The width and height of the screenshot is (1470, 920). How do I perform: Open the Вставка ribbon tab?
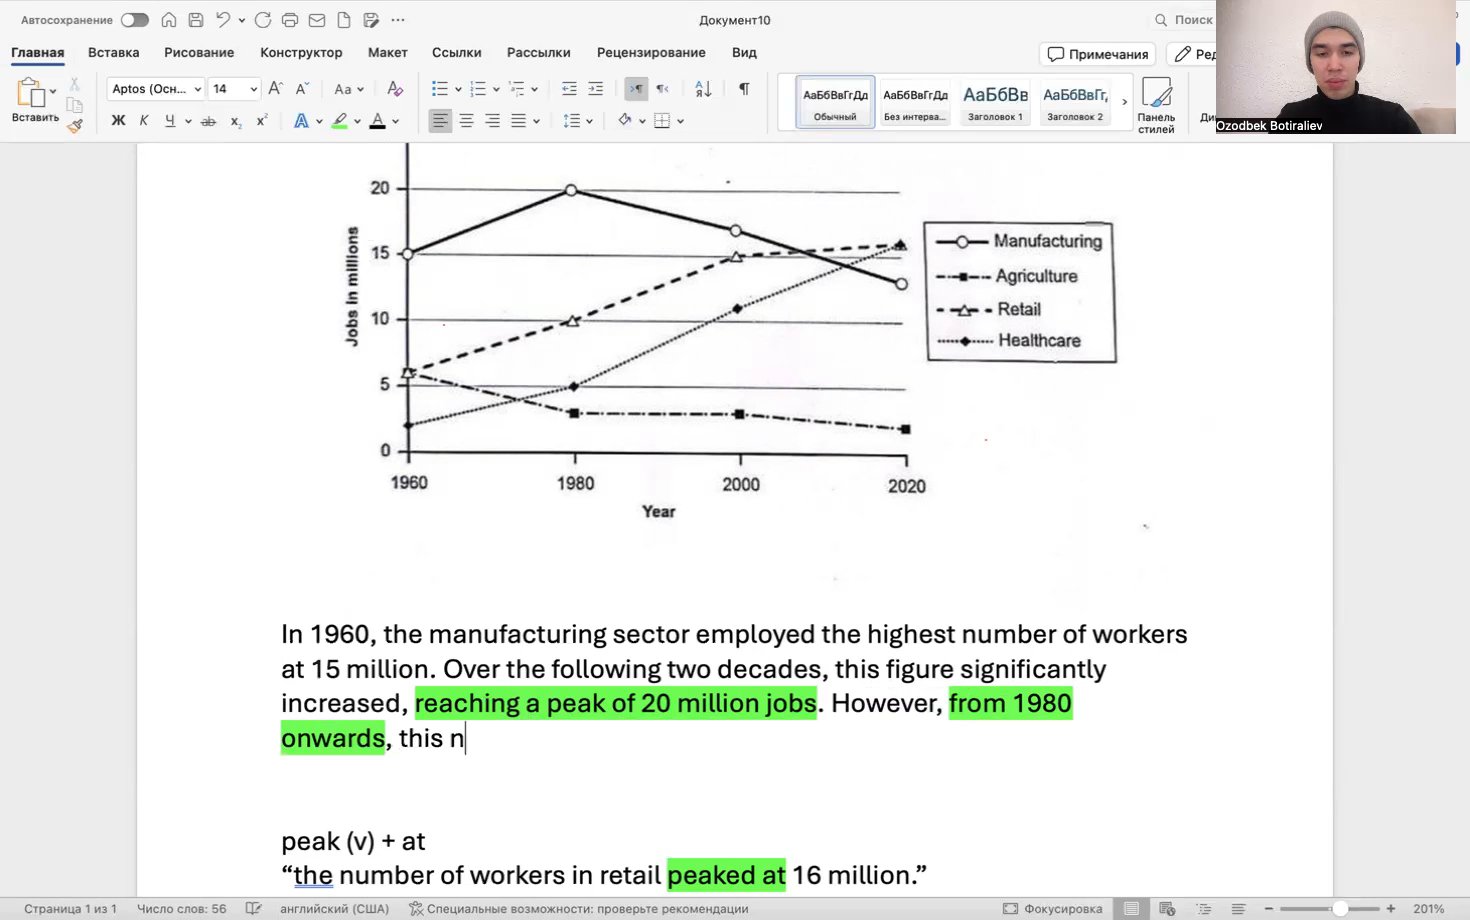click(113, 52)
